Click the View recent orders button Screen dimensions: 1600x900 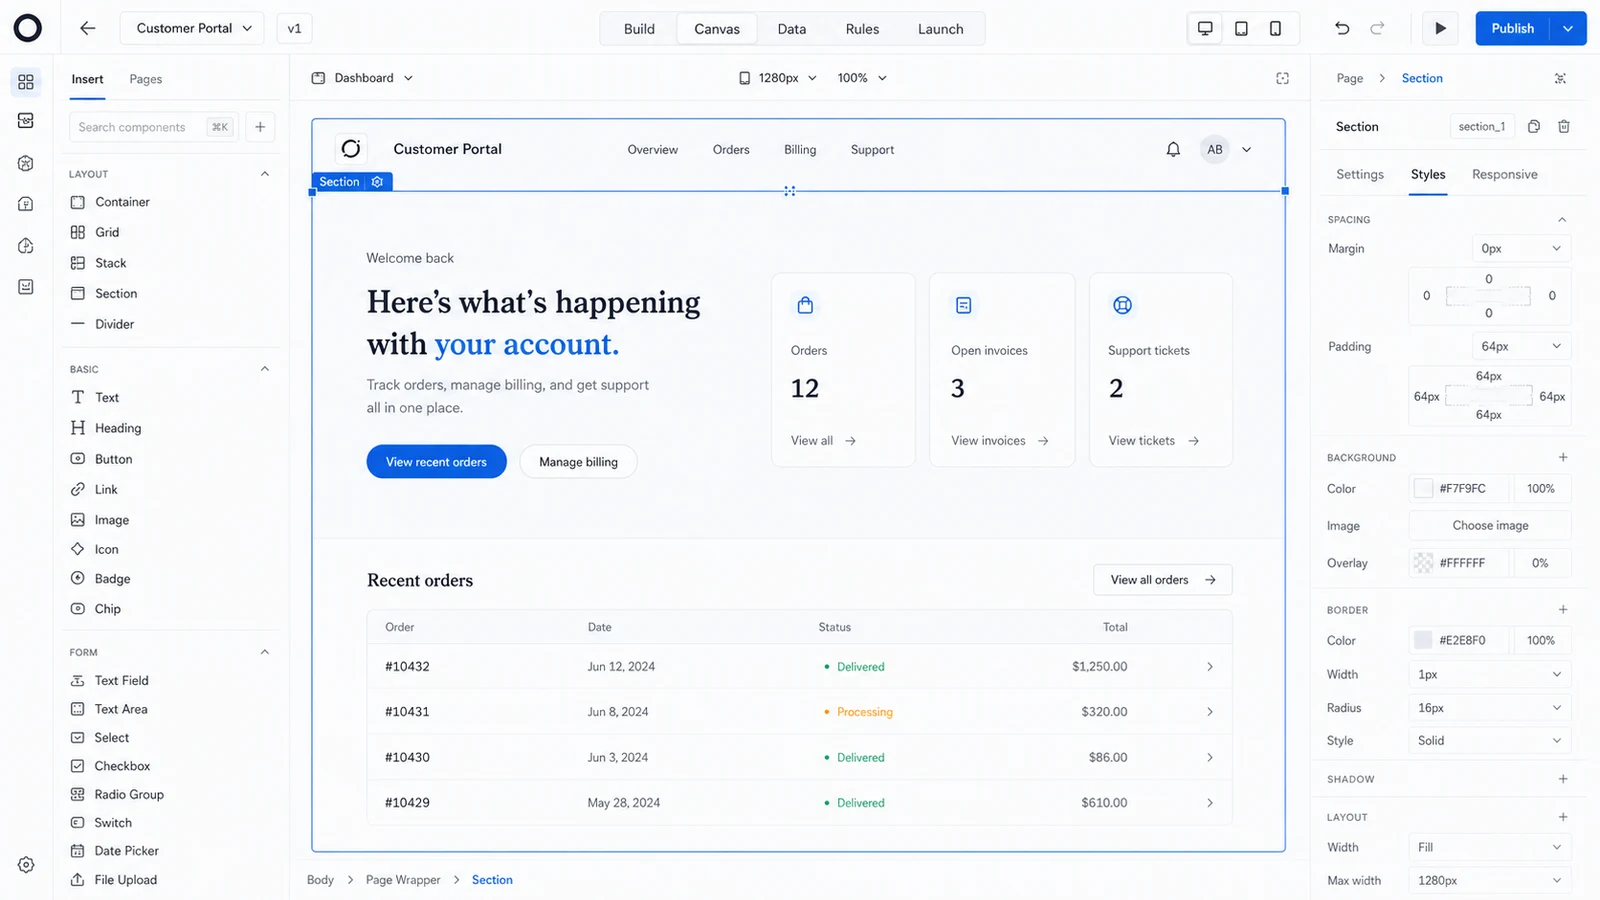click(x=436, y=462)
